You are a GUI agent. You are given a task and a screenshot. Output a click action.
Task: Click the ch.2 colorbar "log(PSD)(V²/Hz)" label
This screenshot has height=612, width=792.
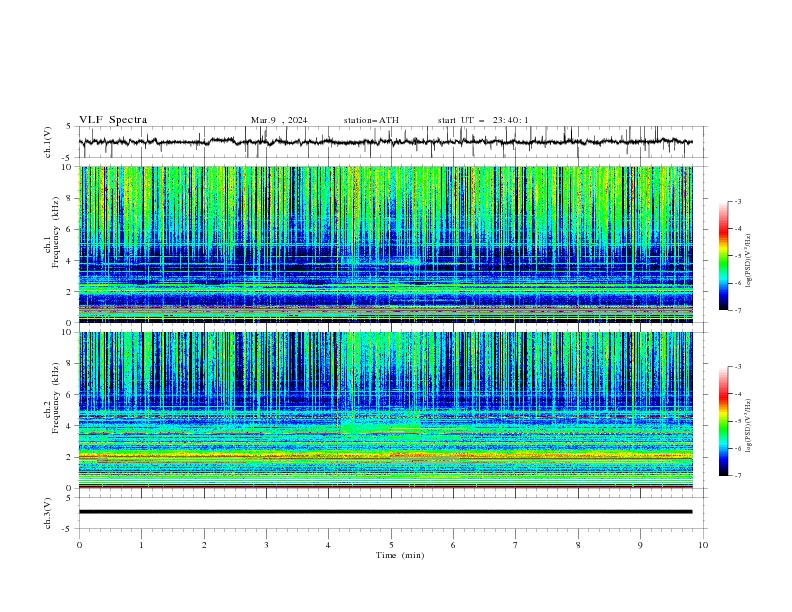[x=750, y=425]
